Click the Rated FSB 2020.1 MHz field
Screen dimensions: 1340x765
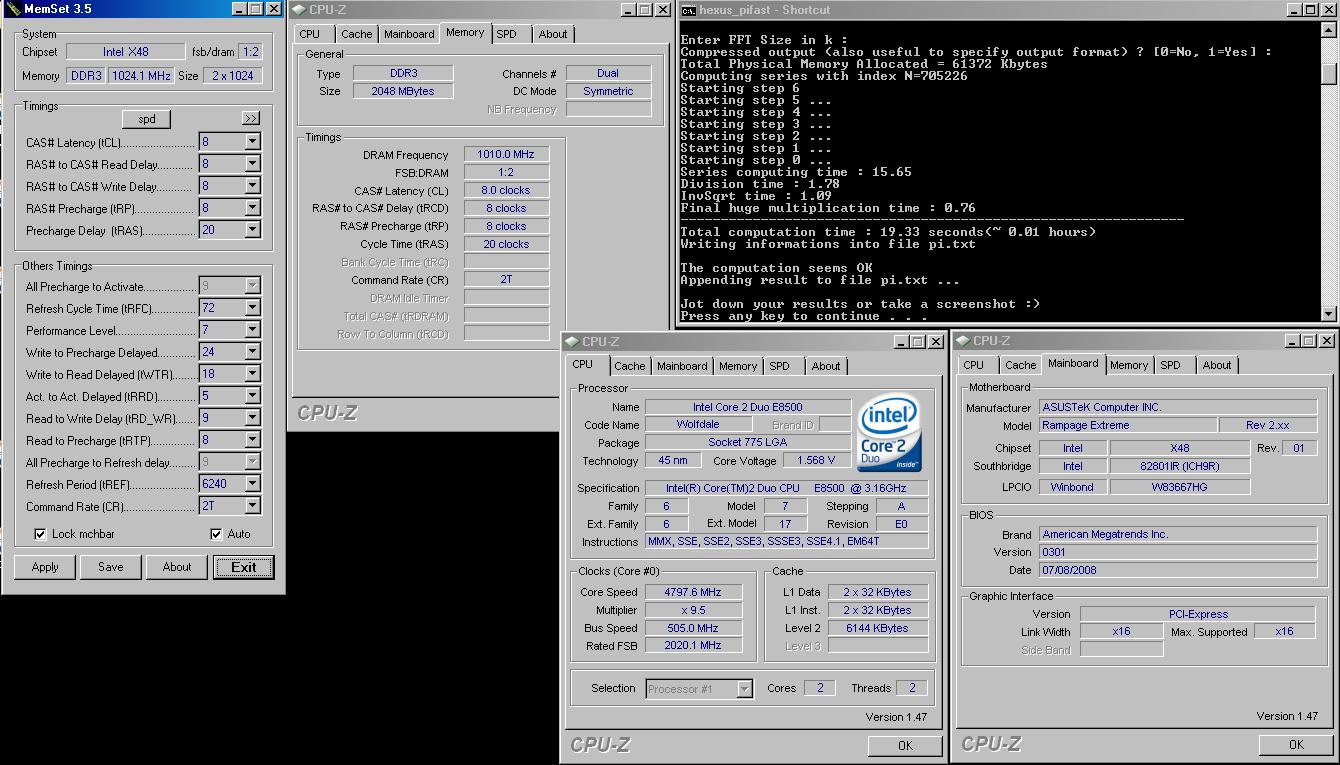[x=693, y=646]
